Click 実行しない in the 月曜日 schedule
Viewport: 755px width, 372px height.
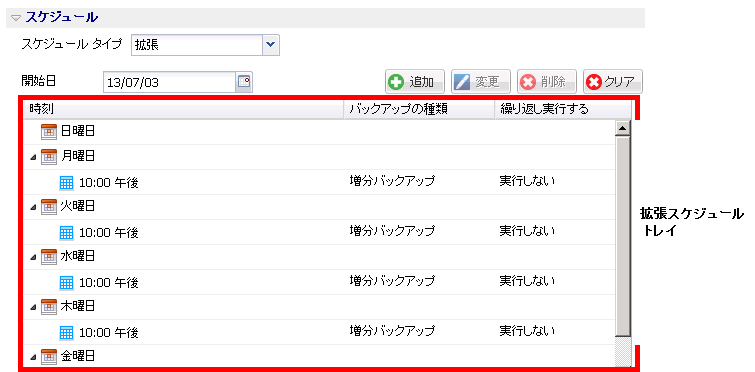pos(527,180)
